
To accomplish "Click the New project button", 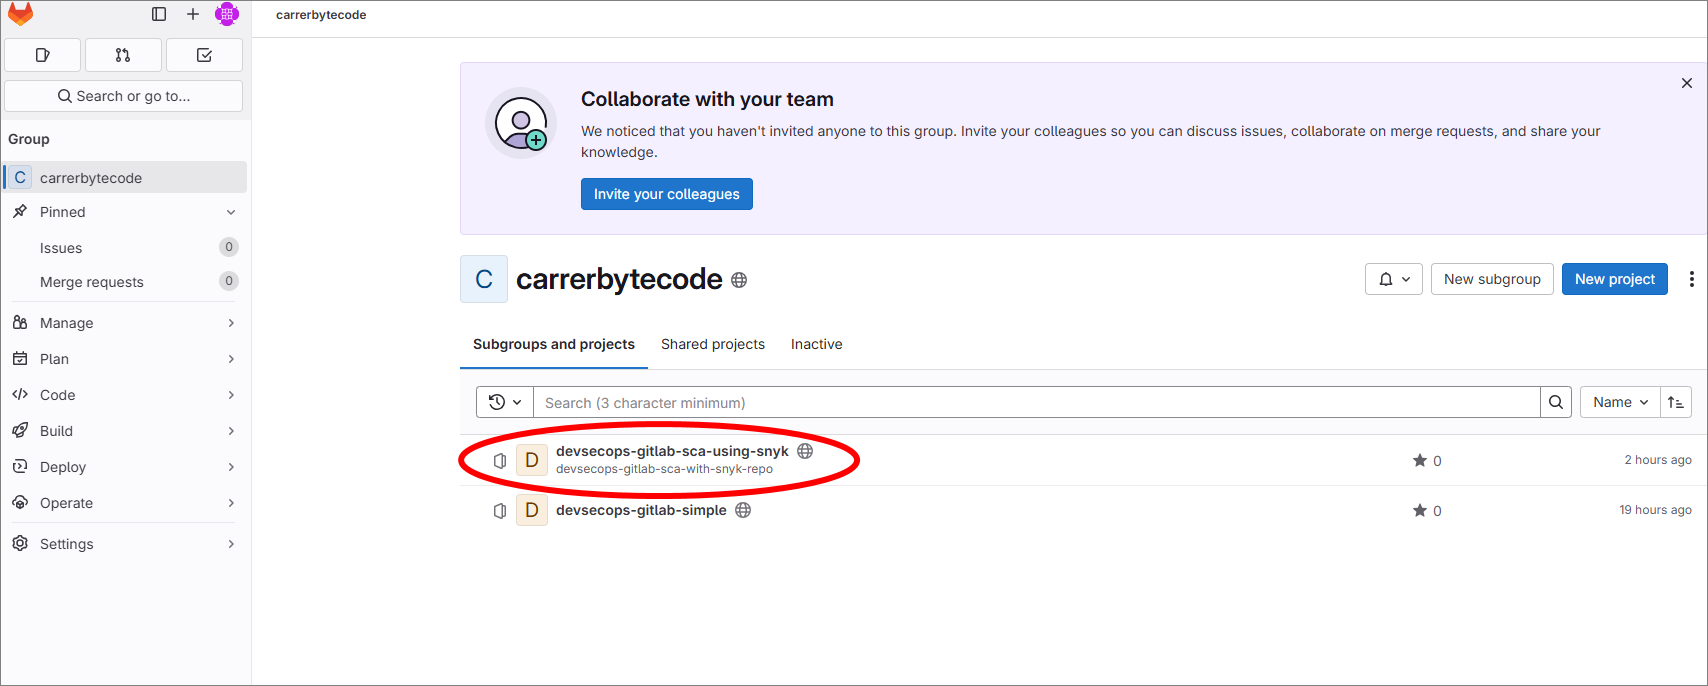I will pos(1615,279).
